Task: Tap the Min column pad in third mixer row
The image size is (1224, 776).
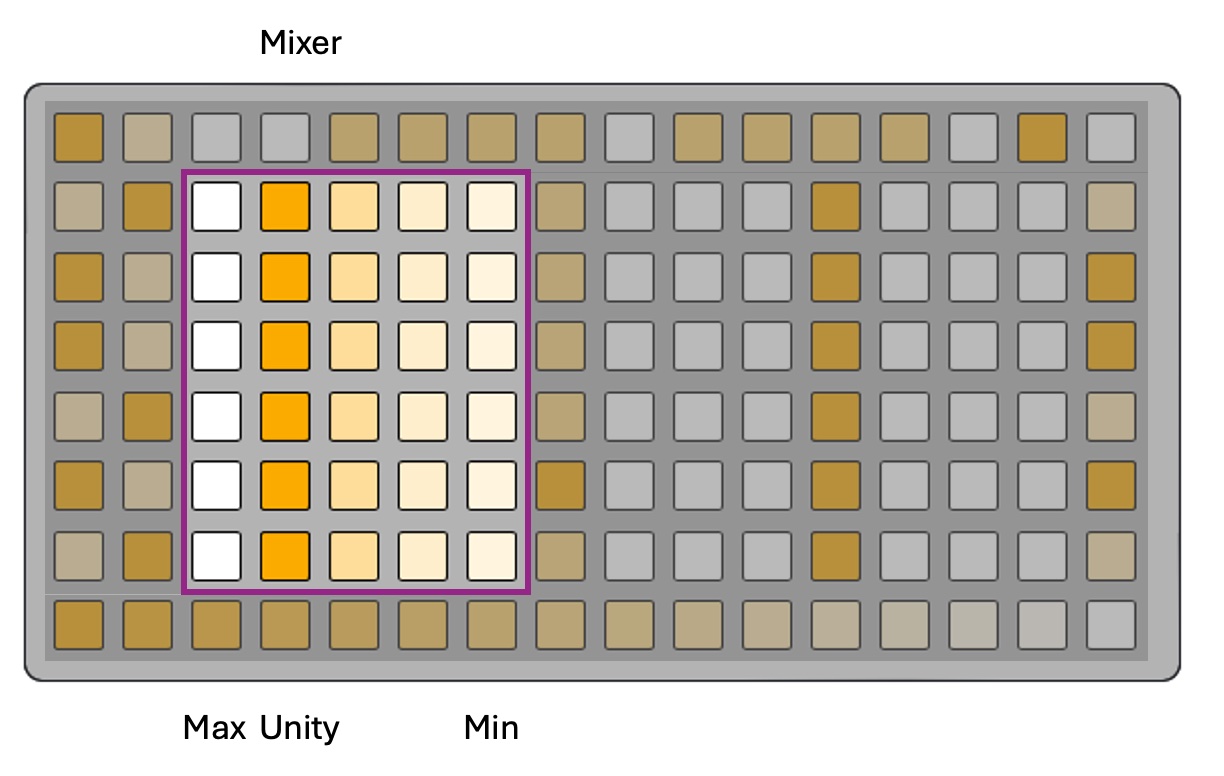Action: [492, 346]
